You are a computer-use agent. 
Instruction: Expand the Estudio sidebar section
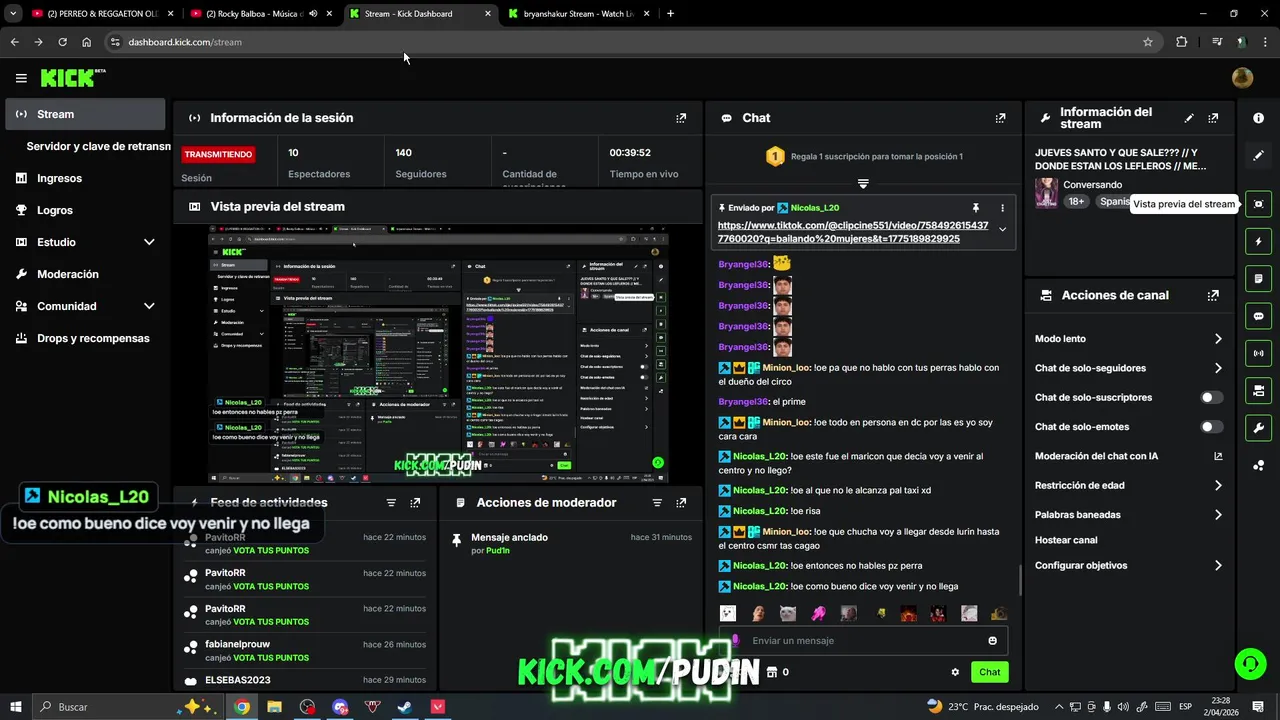point(149,242)
